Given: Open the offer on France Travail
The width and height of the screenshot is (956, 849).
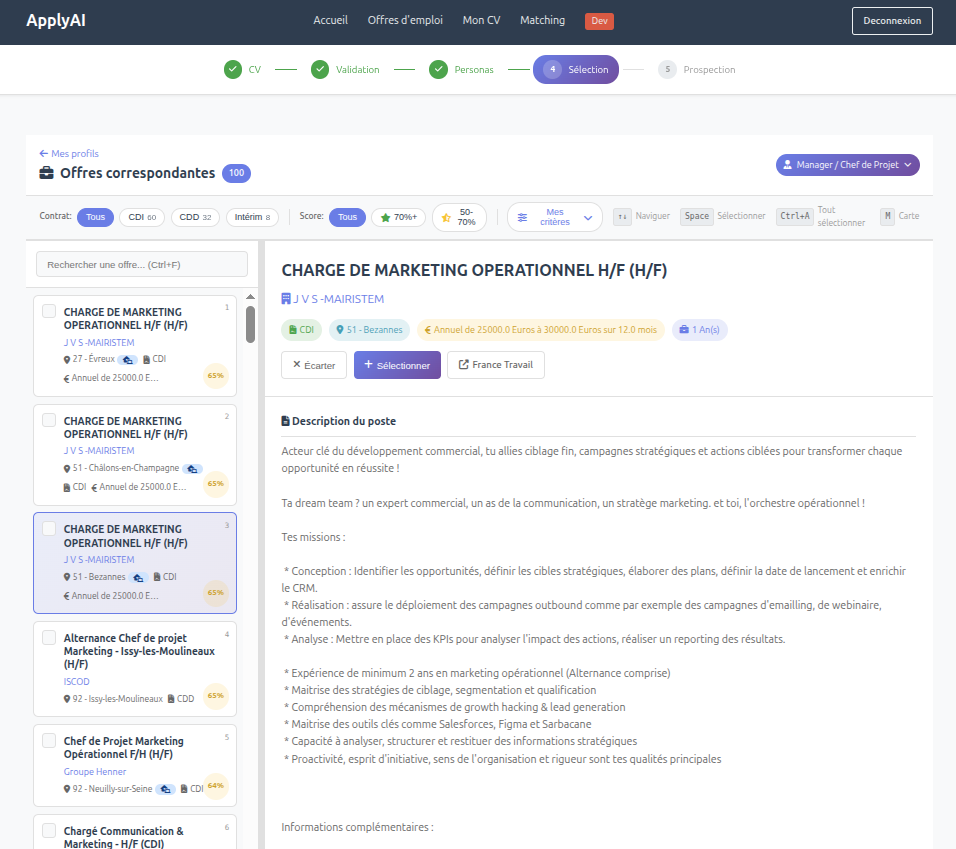Looking at the screenshot, I should tap(495, 365).
